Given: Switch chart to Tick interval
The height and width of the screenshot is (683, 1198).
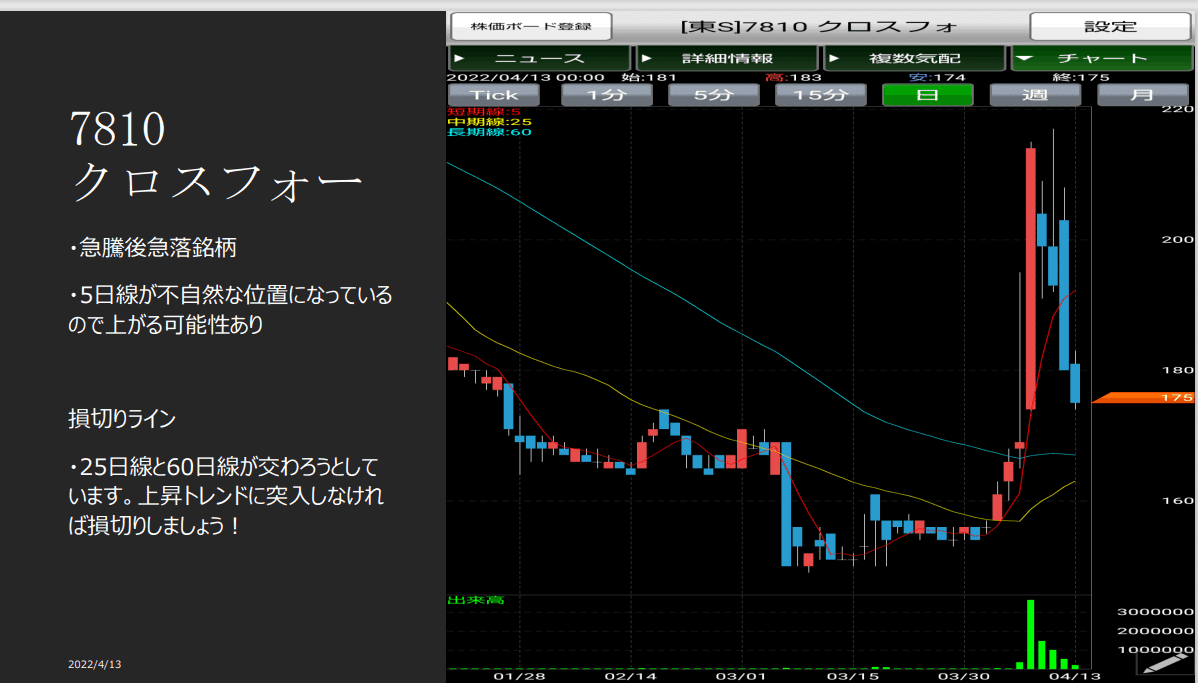Looking at the screenshot, I should [x=494, y=95].
